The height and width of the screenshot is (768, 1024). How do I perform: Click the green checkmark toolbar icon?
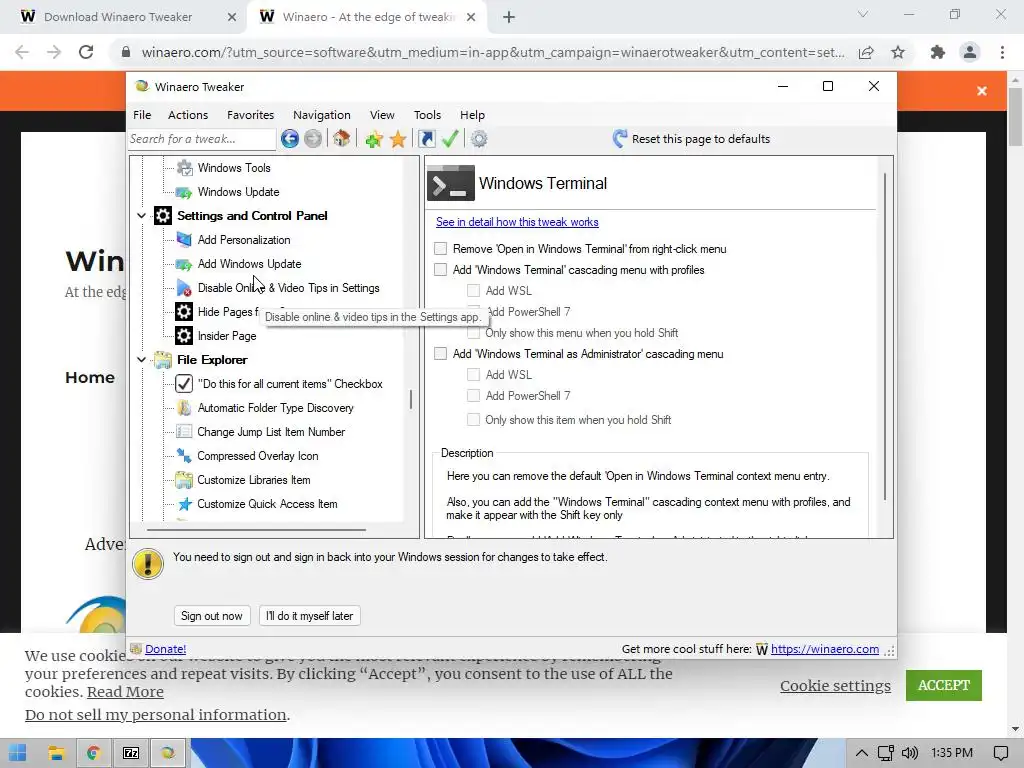pos(450,138)
